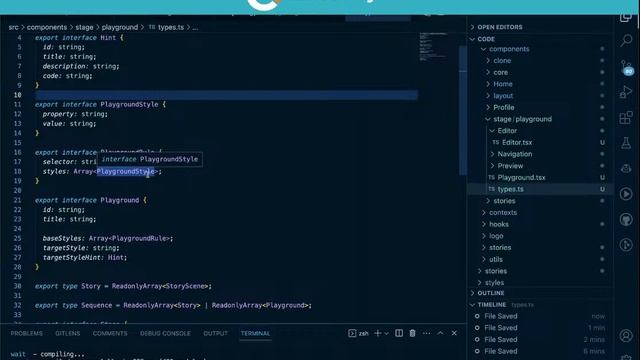Open Editor.tsx in the explorer
640x360 pixels.
(x=517, y=142)
